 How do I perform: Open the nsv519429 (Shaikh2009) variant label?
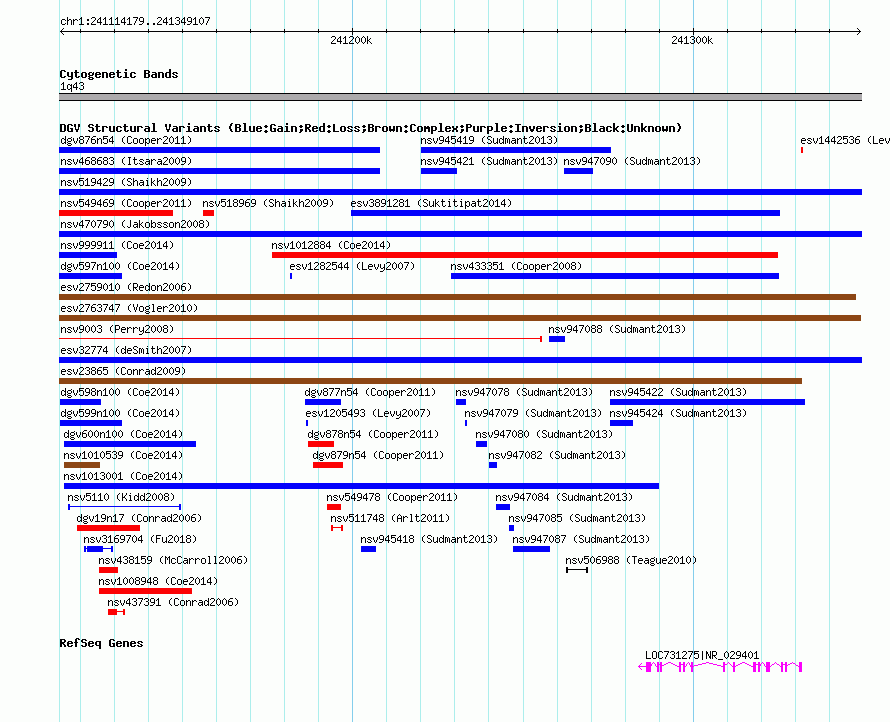pos(126,182)
